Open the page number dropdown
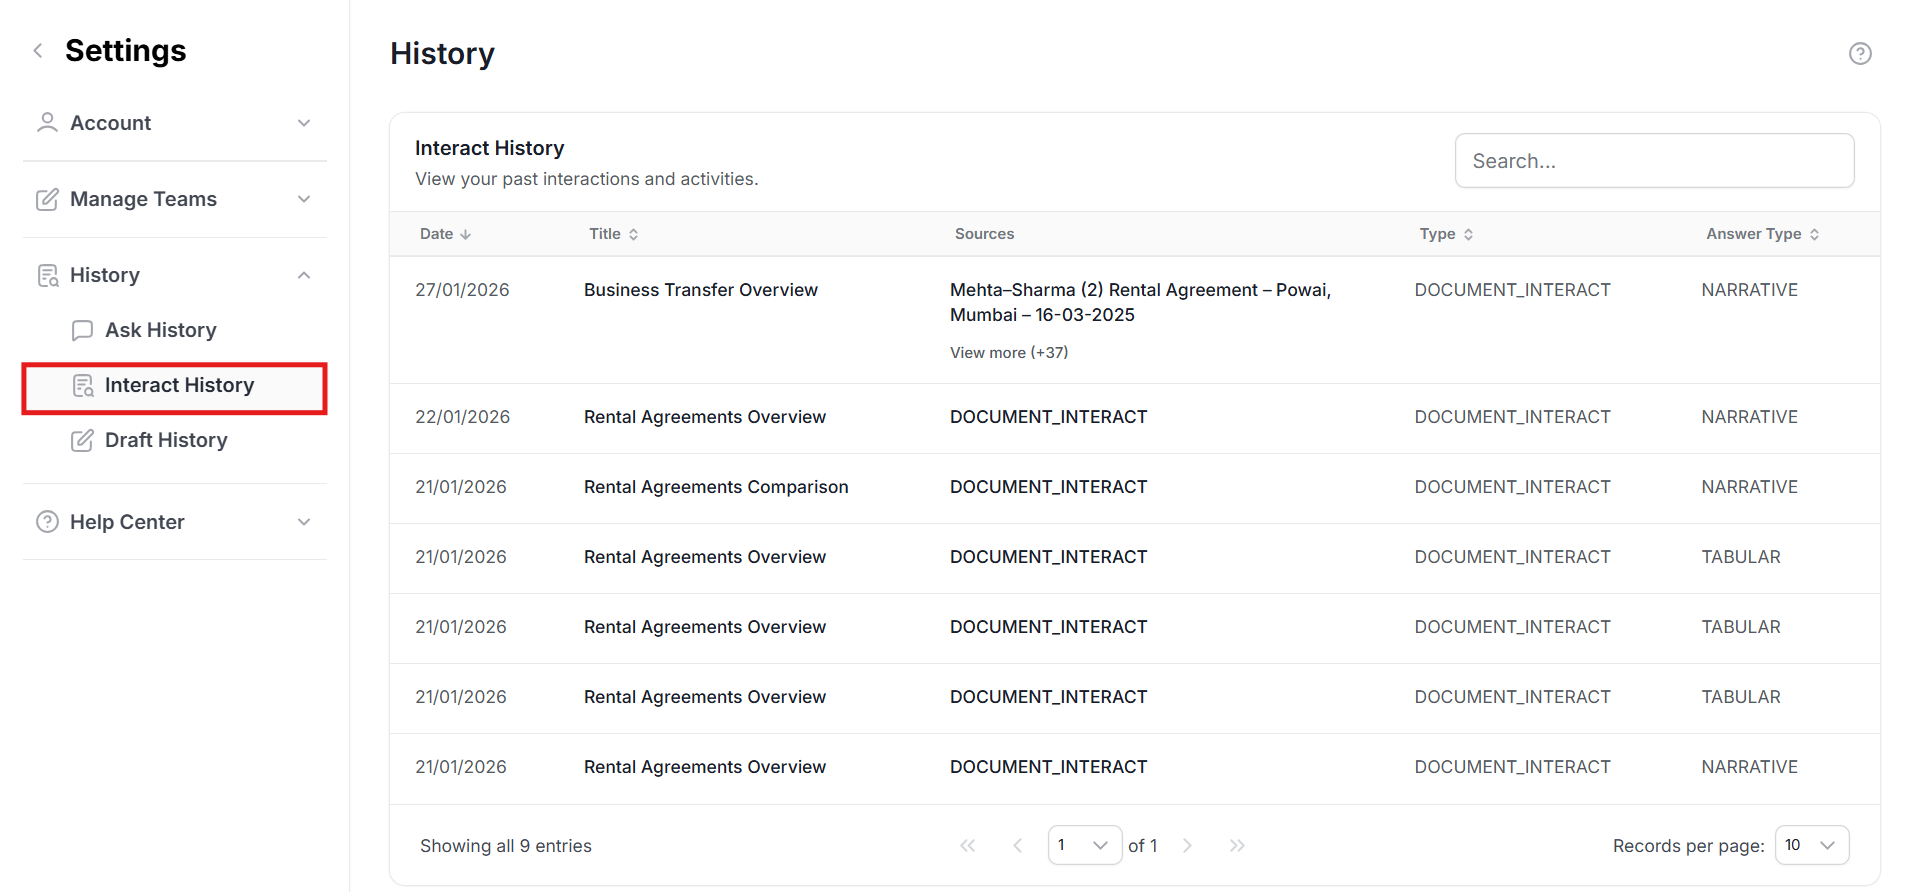Image resolution: width=1918 pixels, height=892 pixels. point(1084,846)
